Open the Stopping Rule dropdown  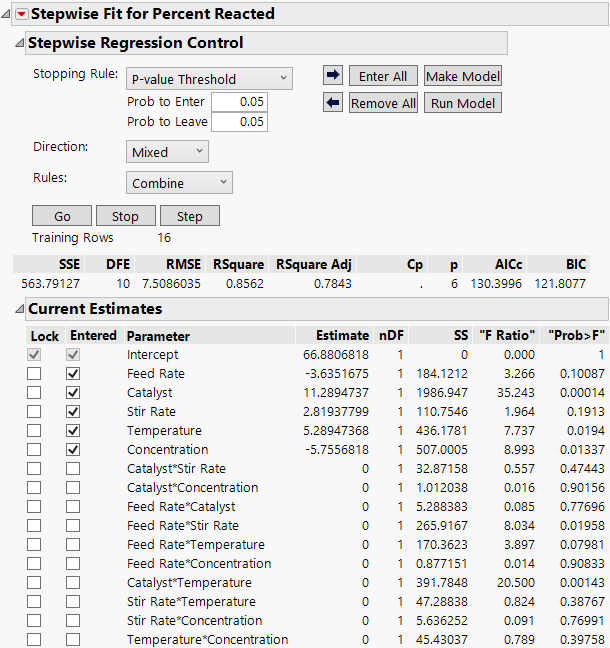(209, 79)
